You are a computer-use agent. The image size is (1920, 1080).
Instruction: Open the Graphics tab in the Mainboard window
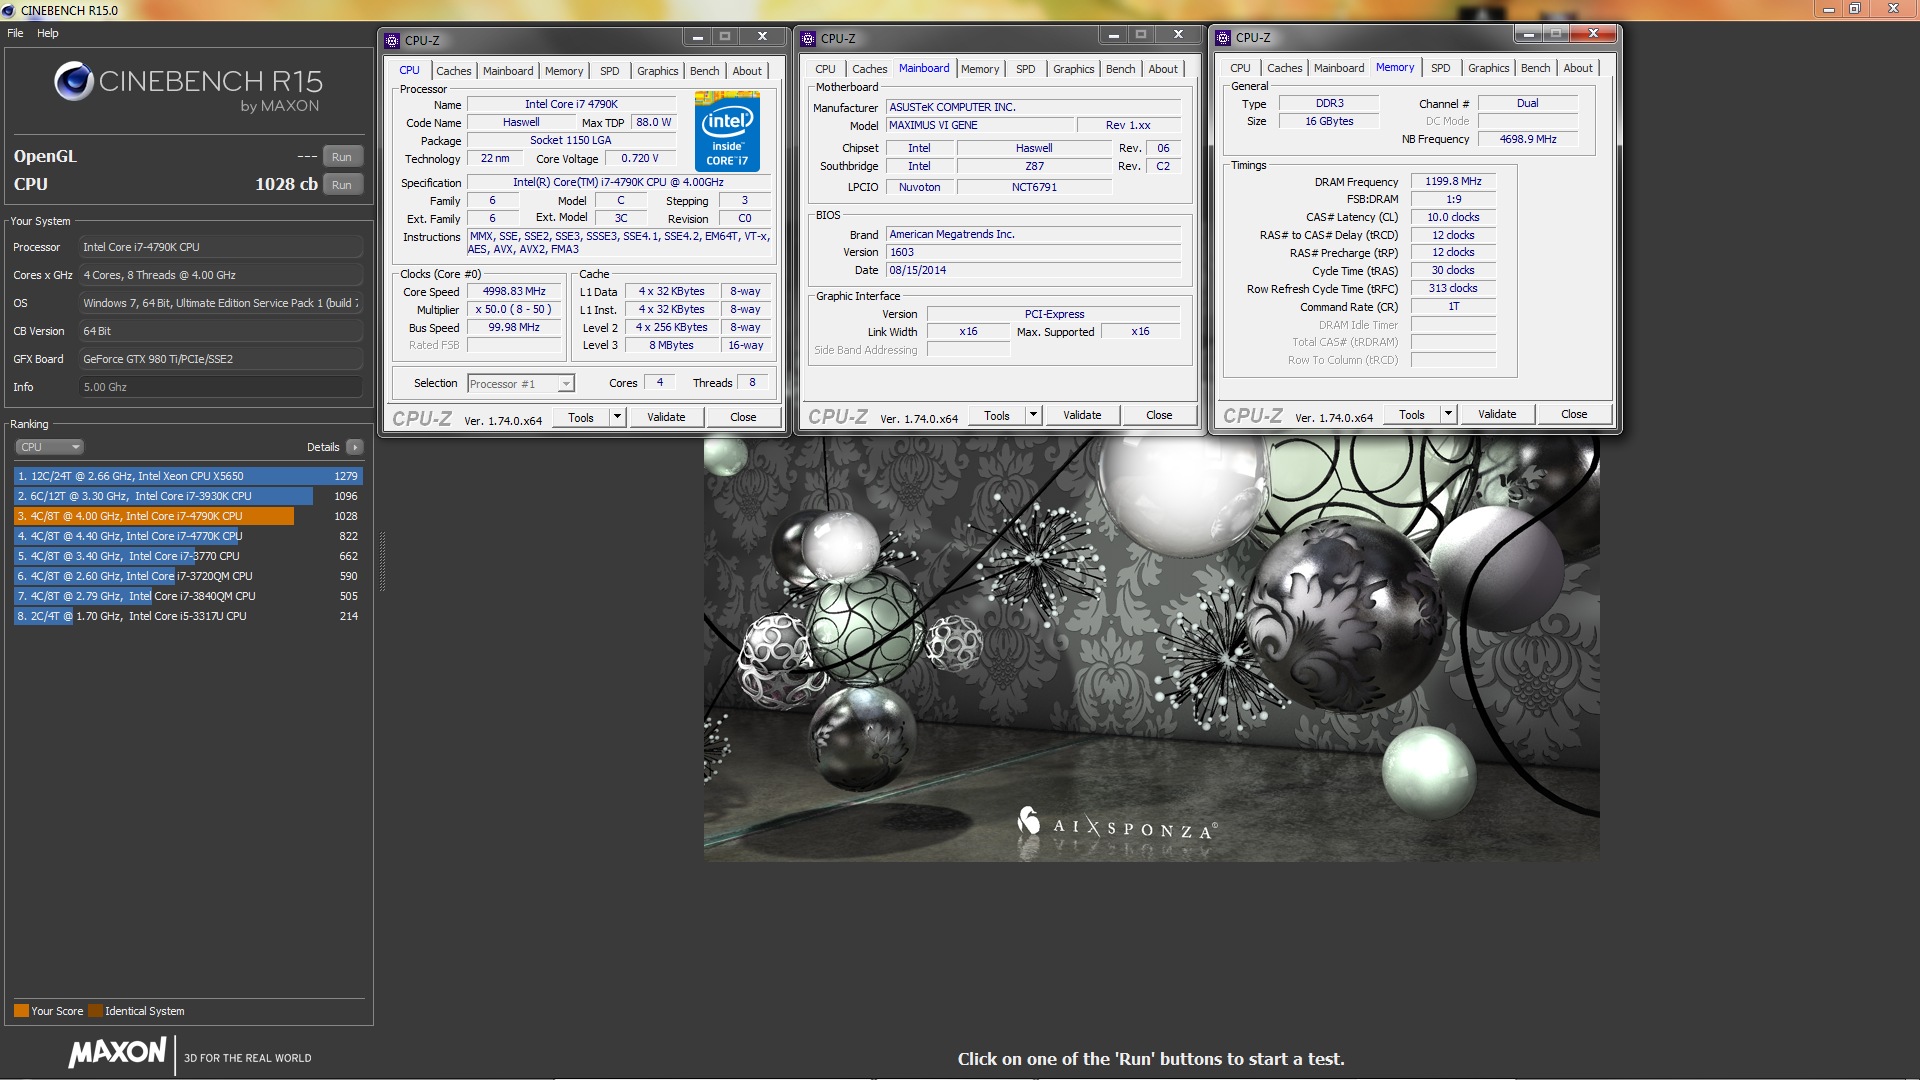(1073, 69)
